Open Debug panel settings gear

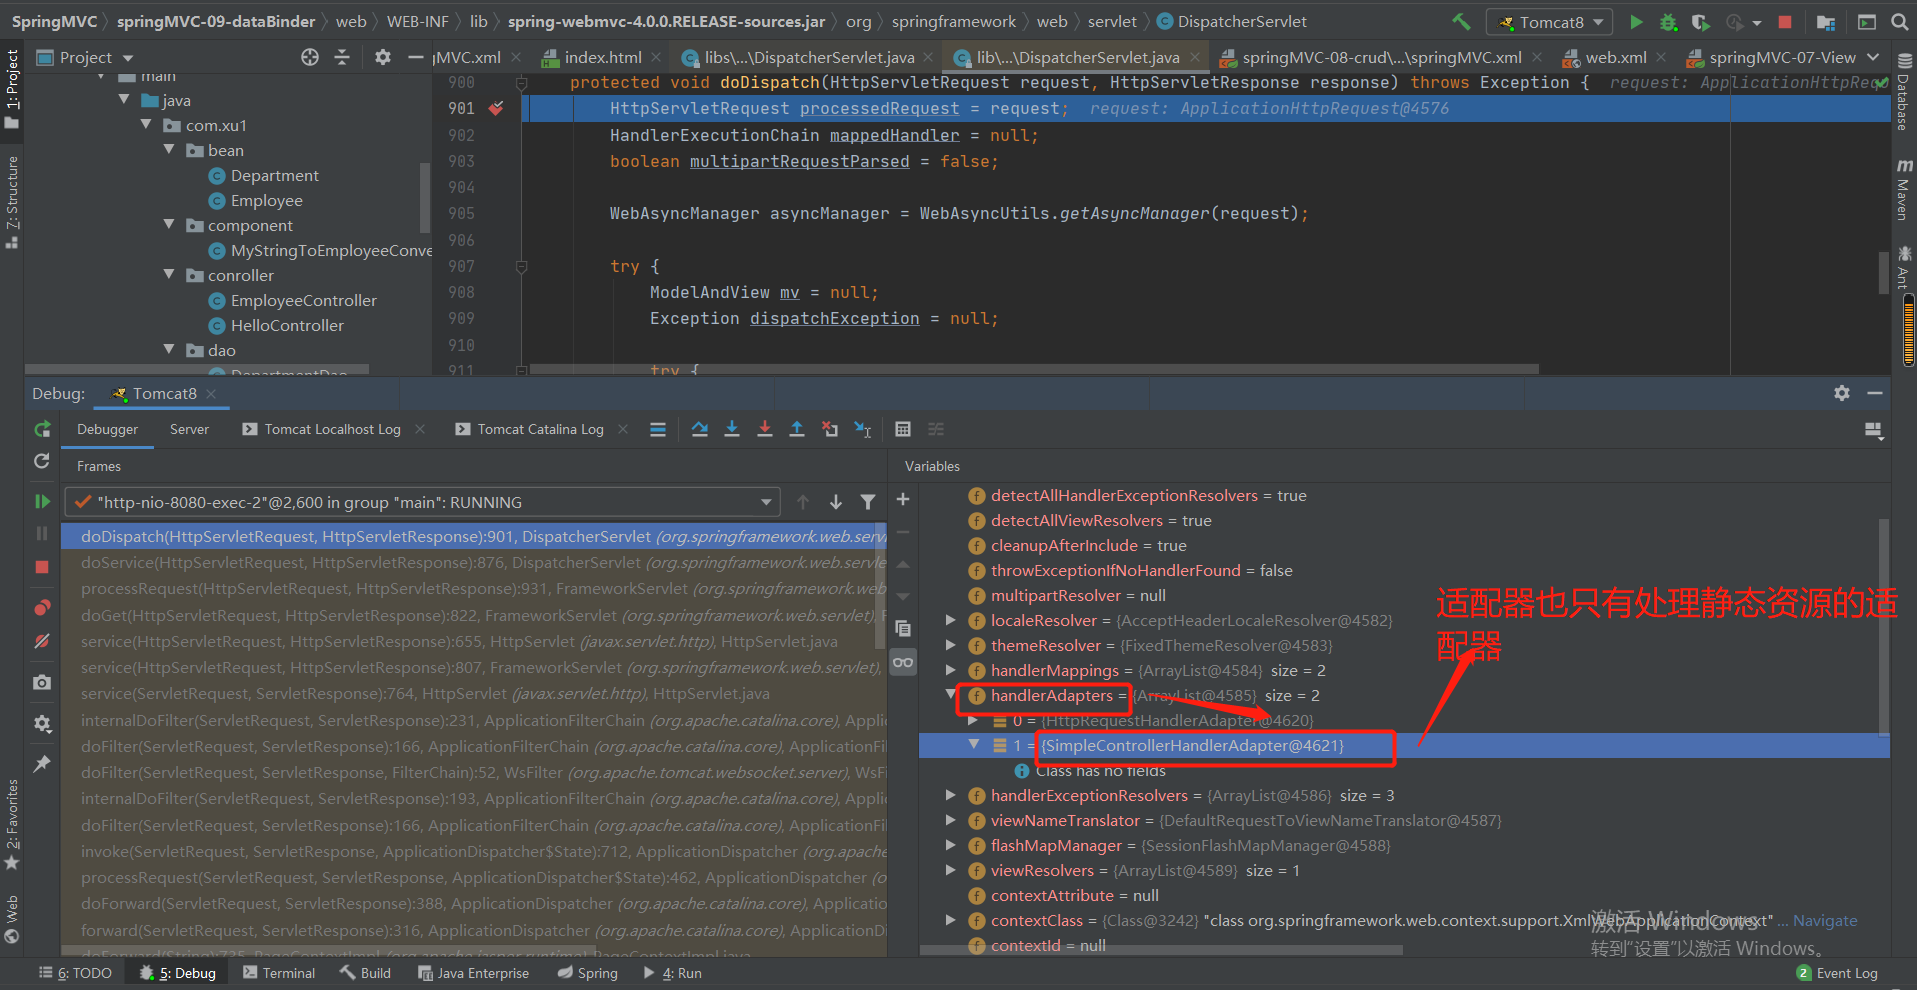point(1842,393)
